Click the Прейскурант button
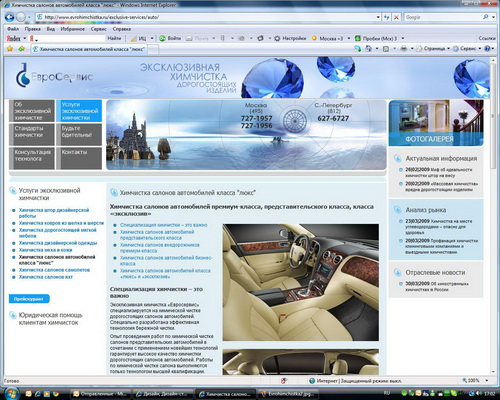Screen dimensions: 500x400 coord(29,299)
